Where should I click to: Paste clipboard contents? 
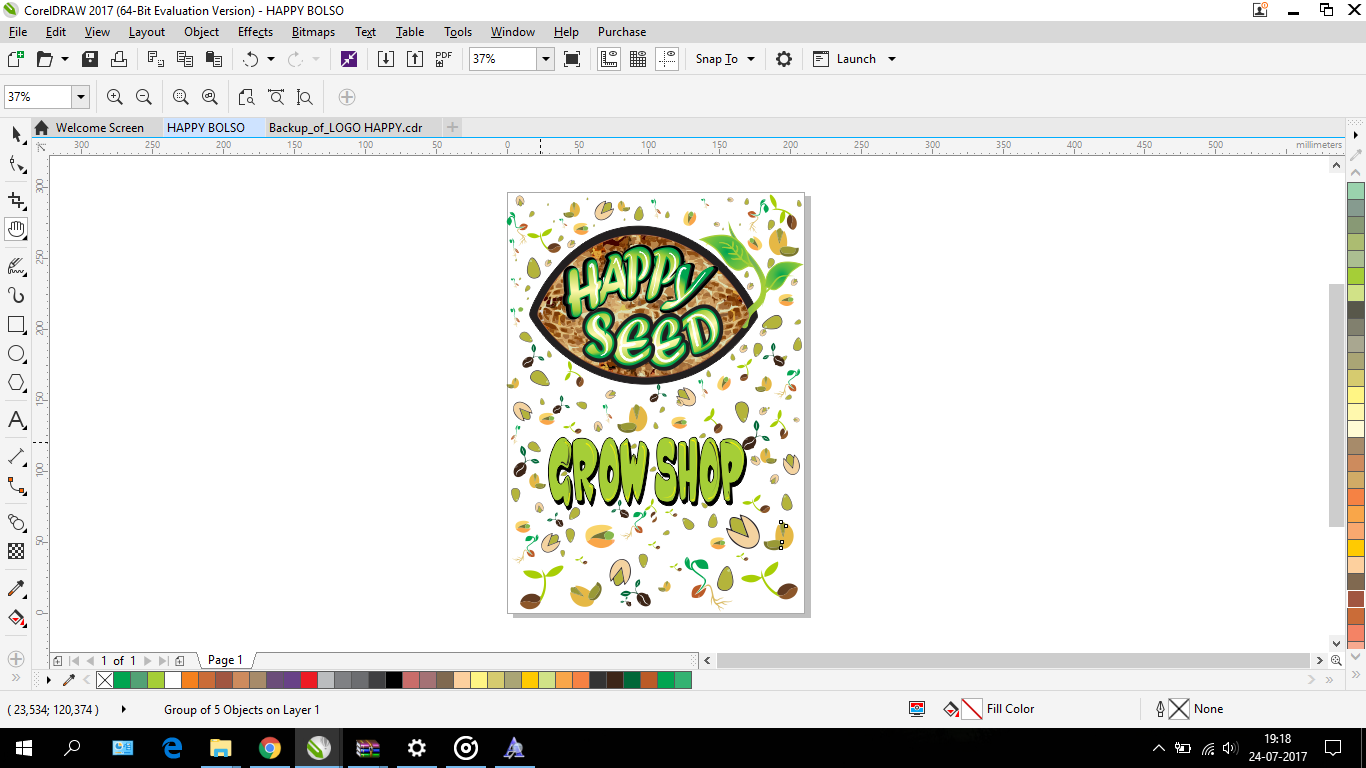pos(213,59)
